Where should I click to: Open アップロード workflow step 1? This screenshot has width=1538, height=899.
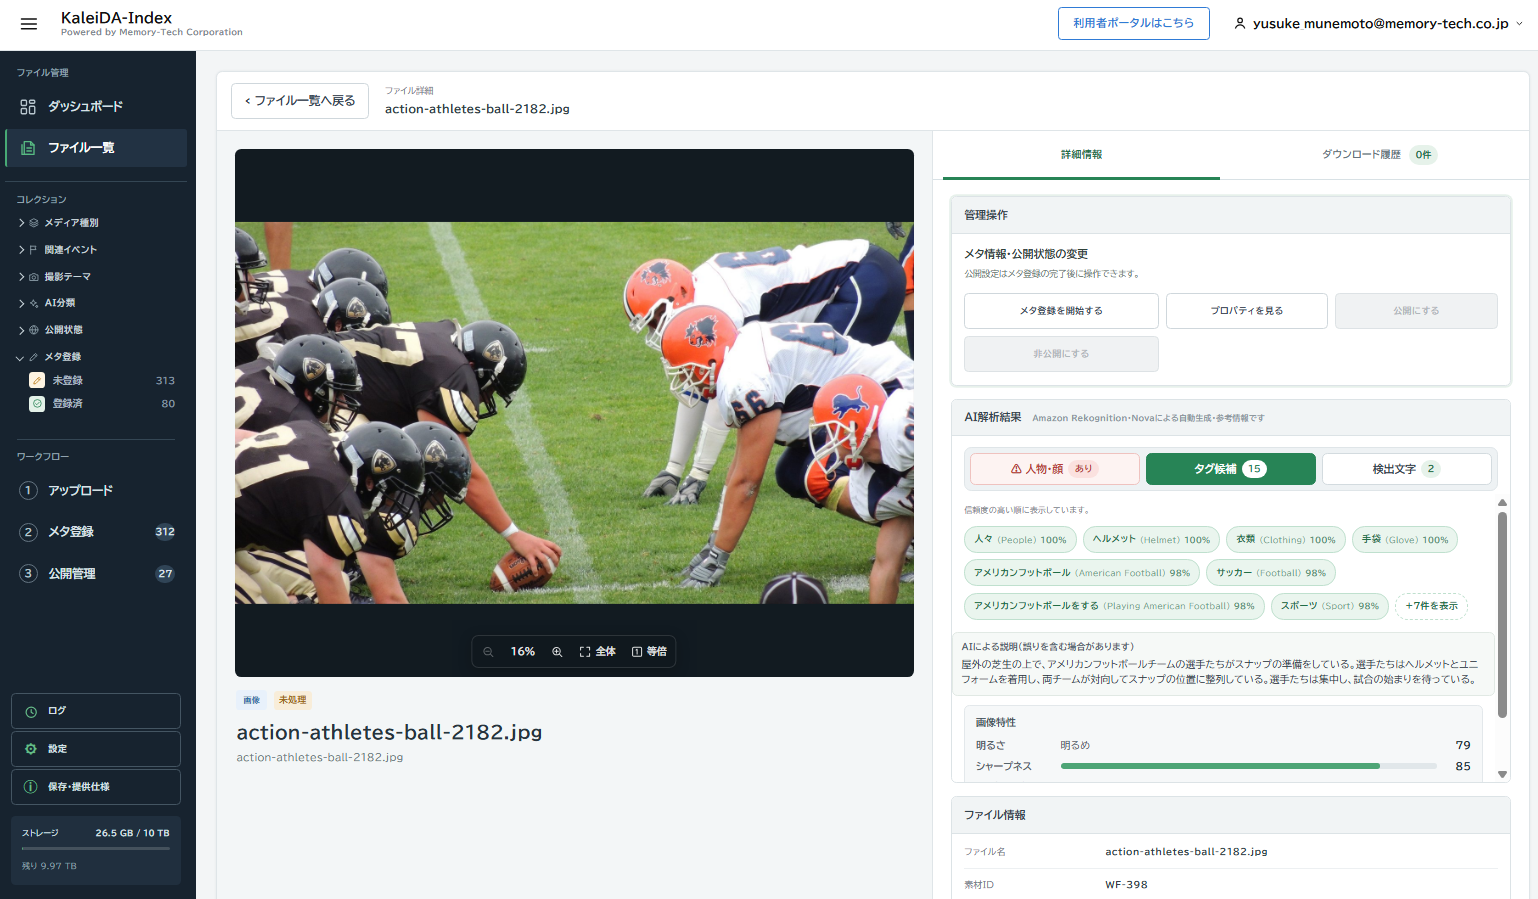point(96,491)
